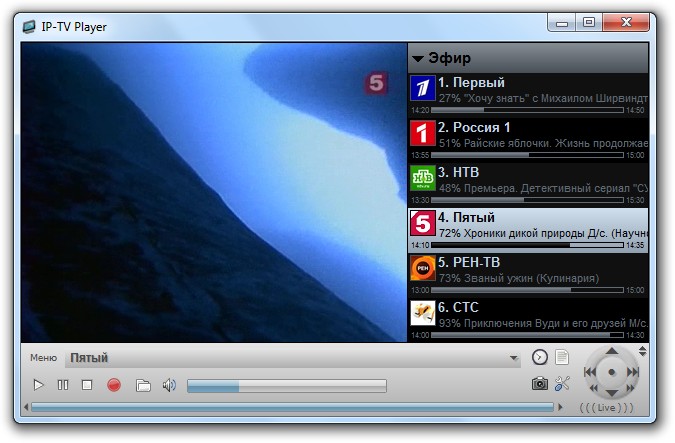Click the Первый channel logo
The height and width of the screenshot is (443, 675).
click(423, 88)
